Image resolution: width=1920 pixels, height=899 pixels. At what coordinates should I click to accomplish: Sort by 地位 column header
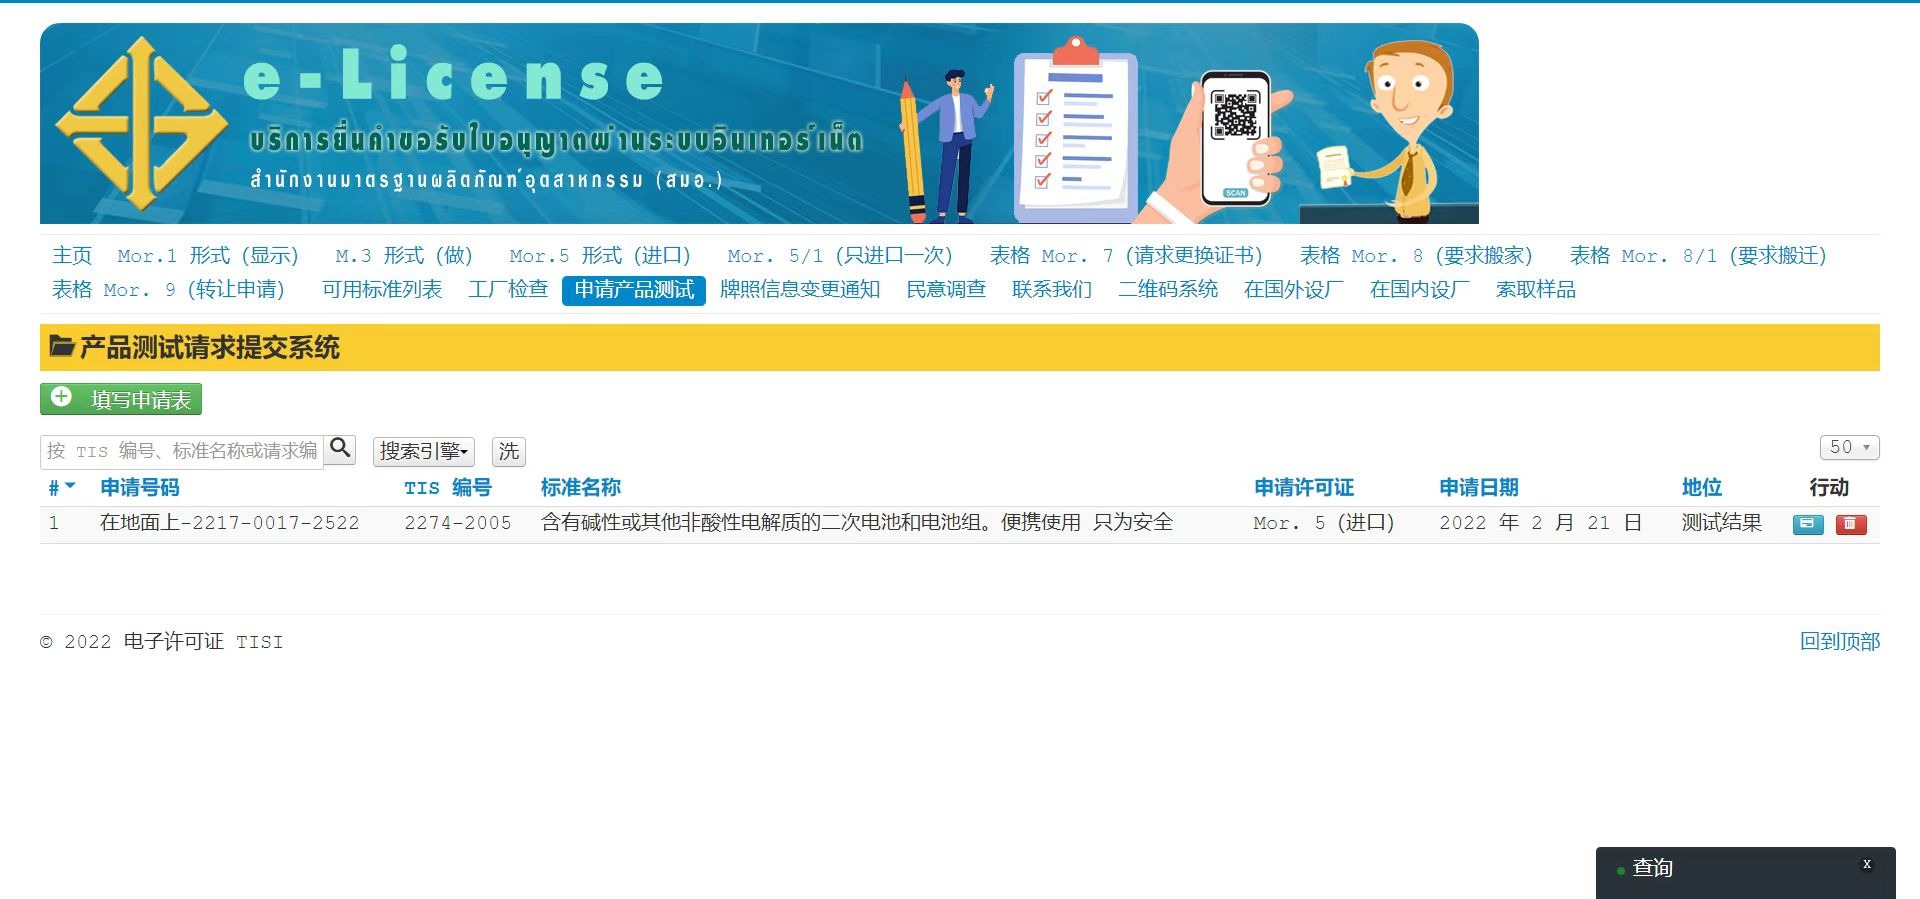pos(1702,488)
